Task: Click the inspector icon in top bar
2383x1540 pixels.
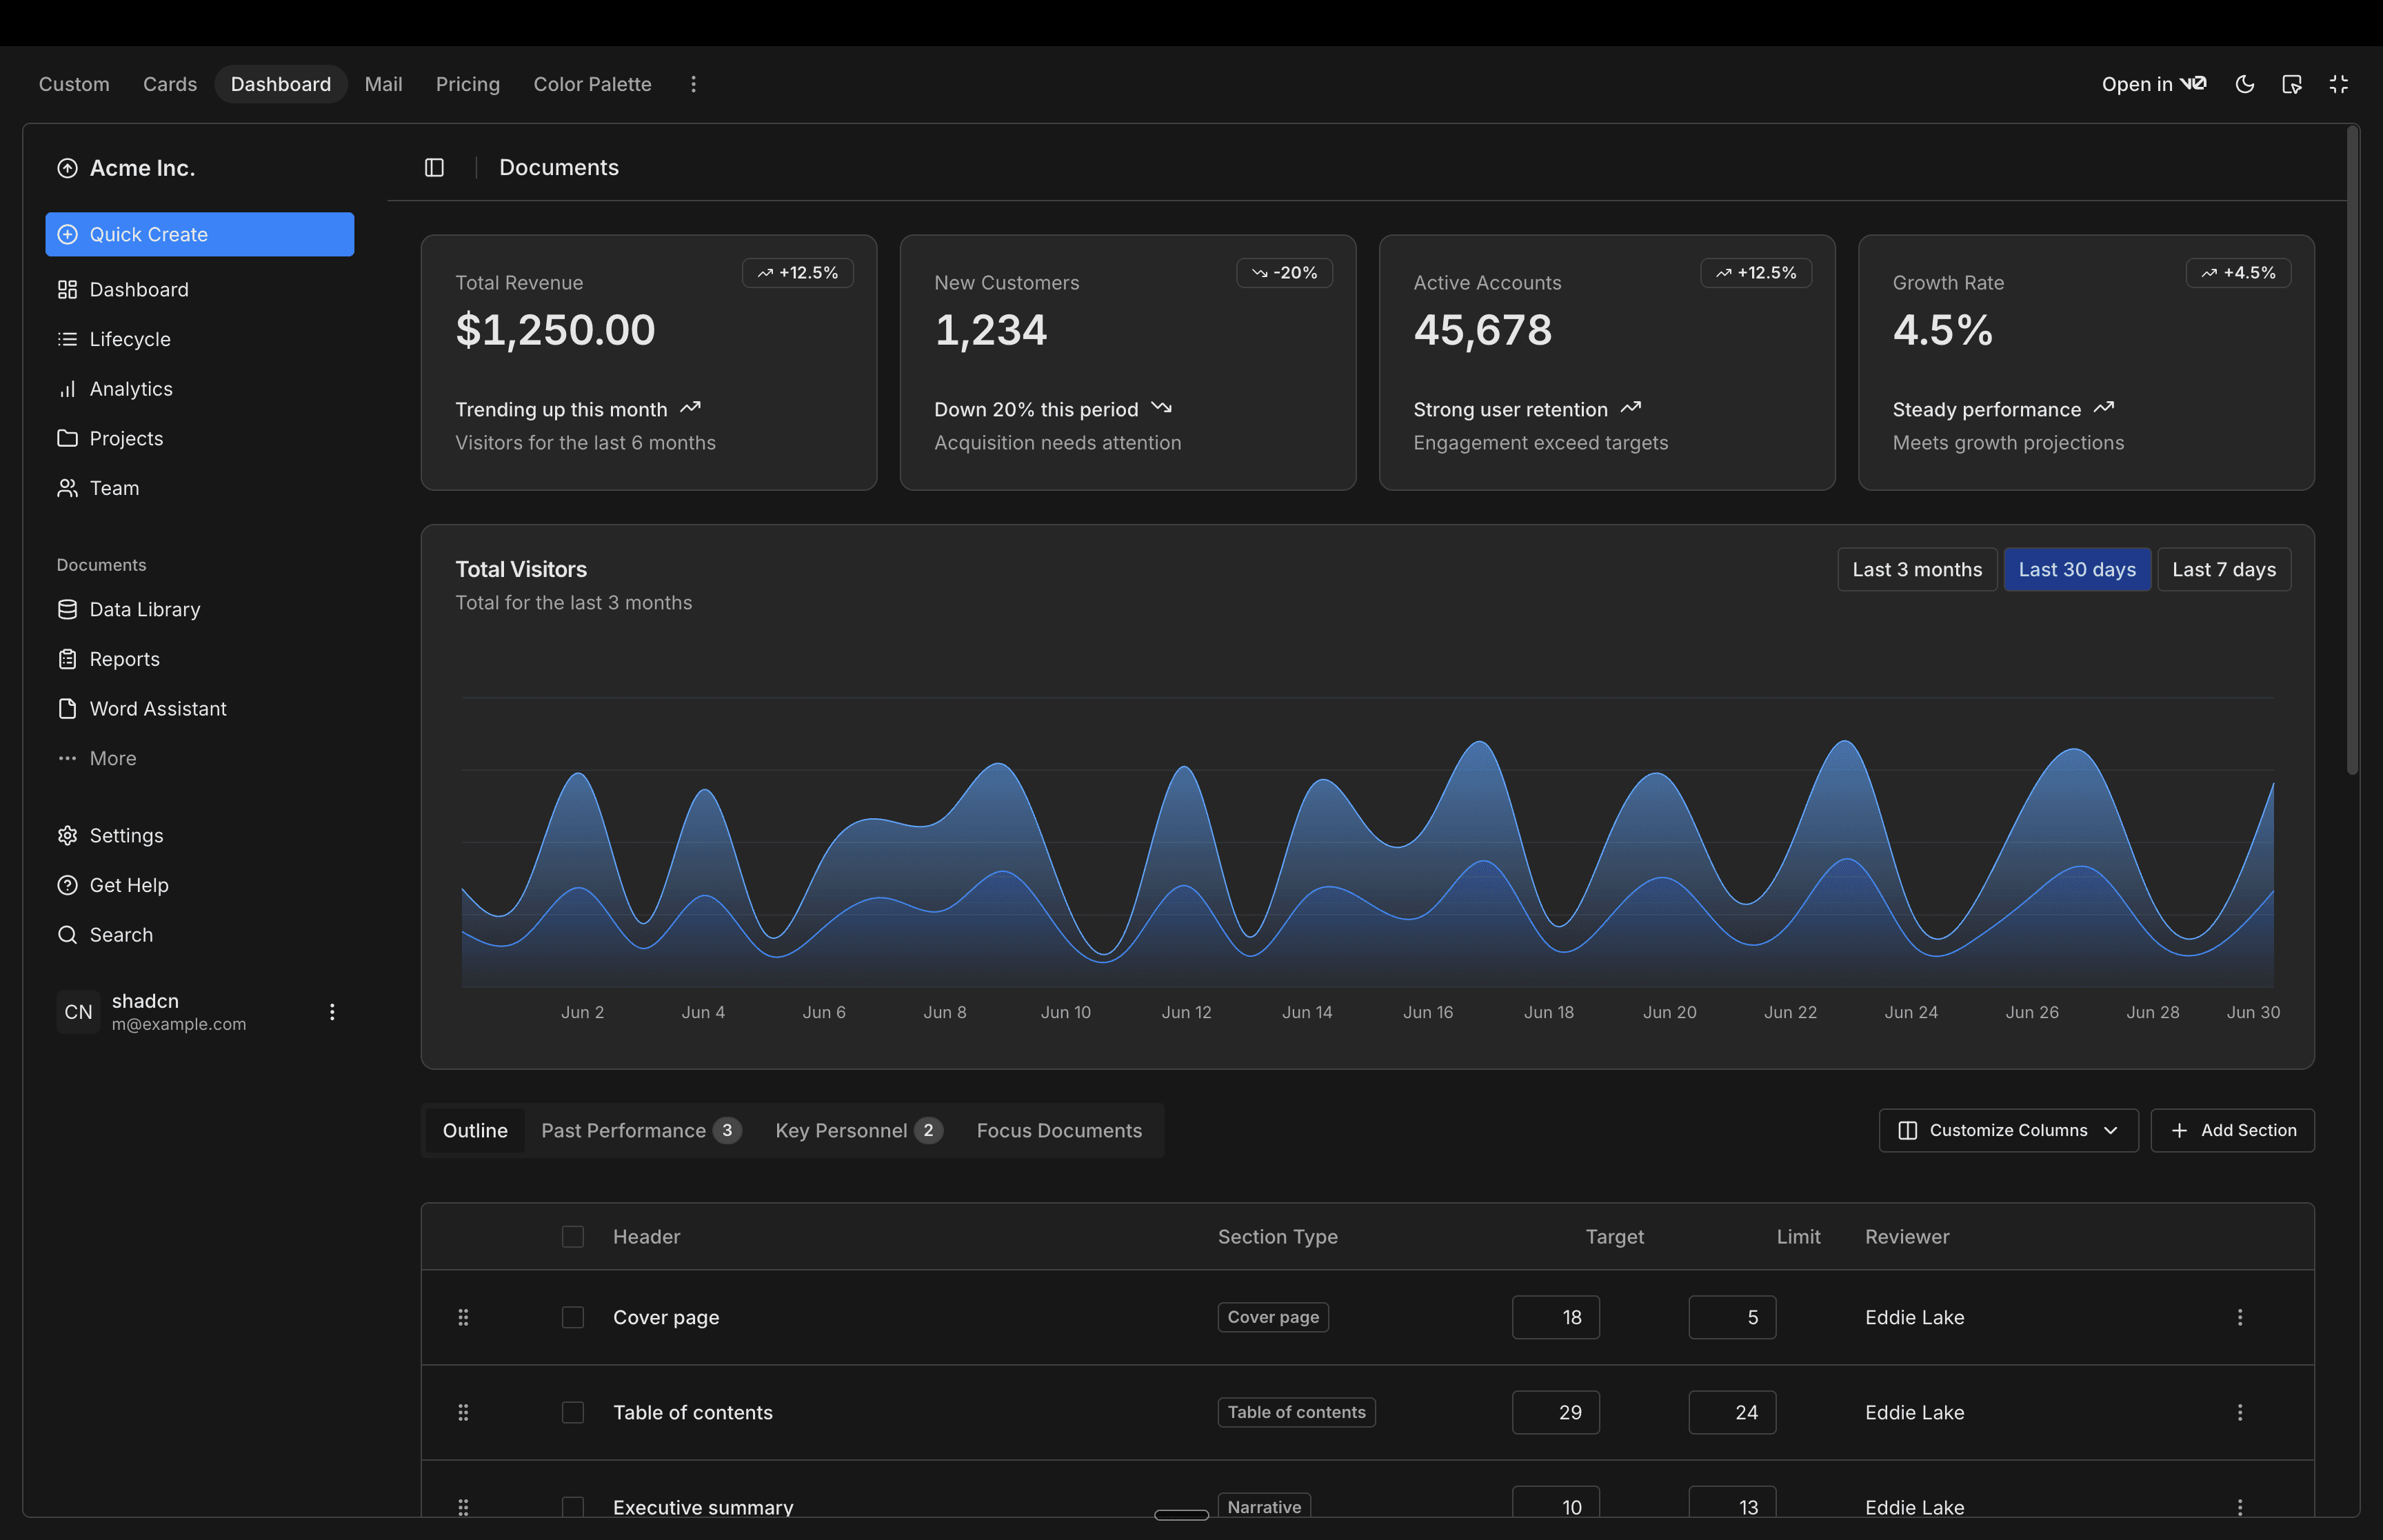Action: 2292,84
